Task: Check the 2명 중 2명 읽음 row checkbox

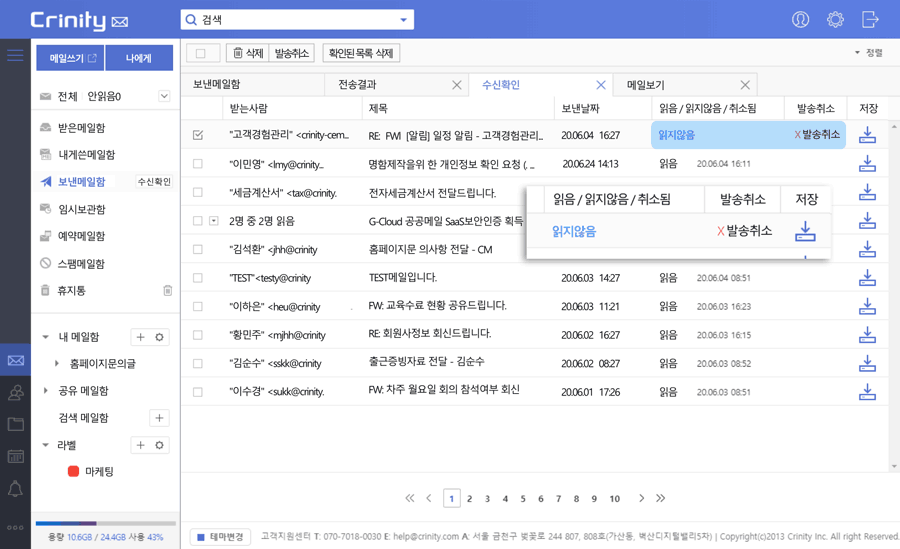Action: coord(198,221)
